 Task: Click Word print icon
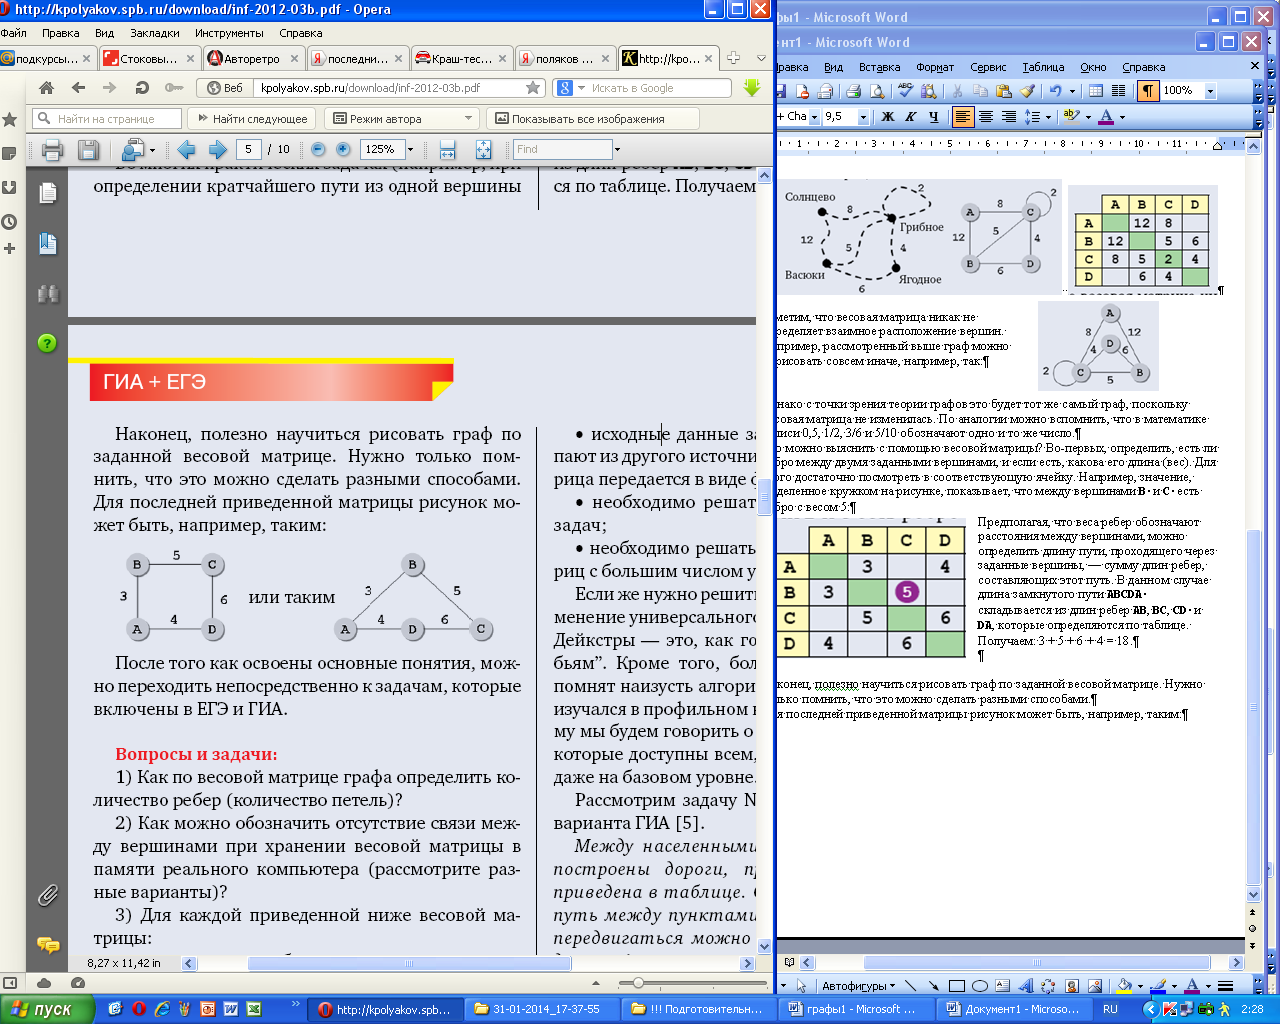pyautogui.click(x=853, y=90)
